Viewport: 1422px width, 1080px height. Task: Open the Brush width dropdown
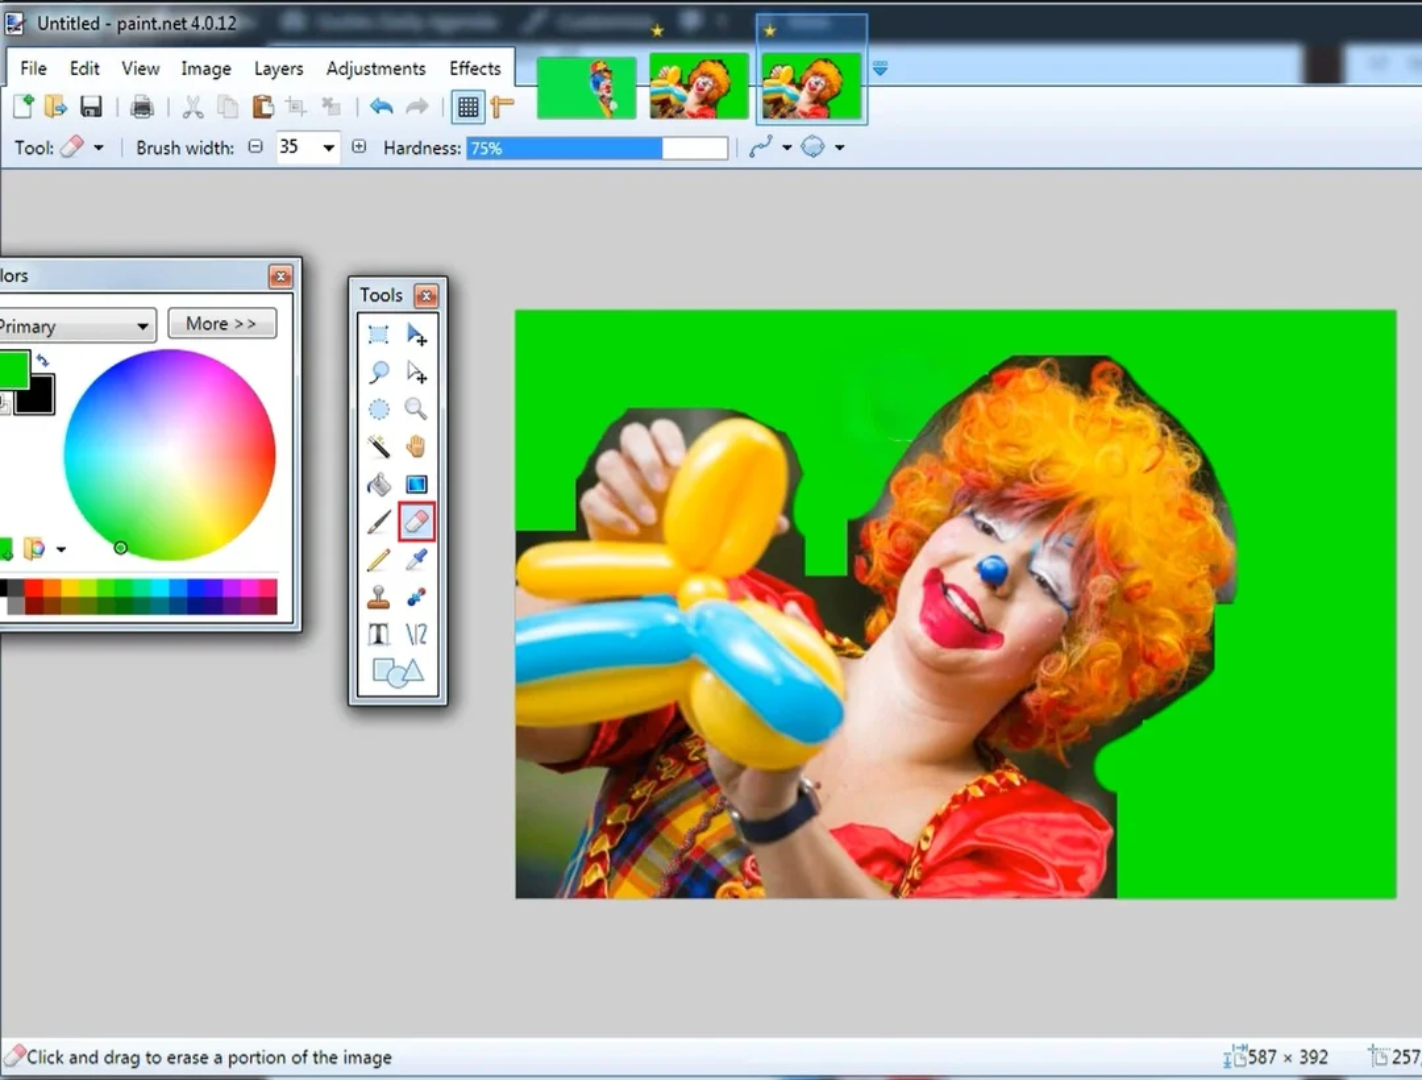tap(327, 147)
